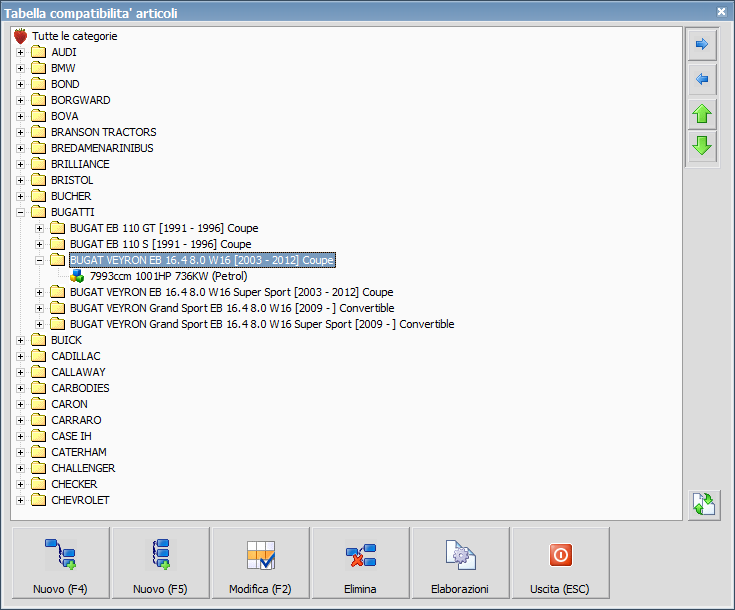The height and width of the screenshot is (610, 735).
Task: Select the BREDAMENARINIBUS entry
Action: click(102, 148)
